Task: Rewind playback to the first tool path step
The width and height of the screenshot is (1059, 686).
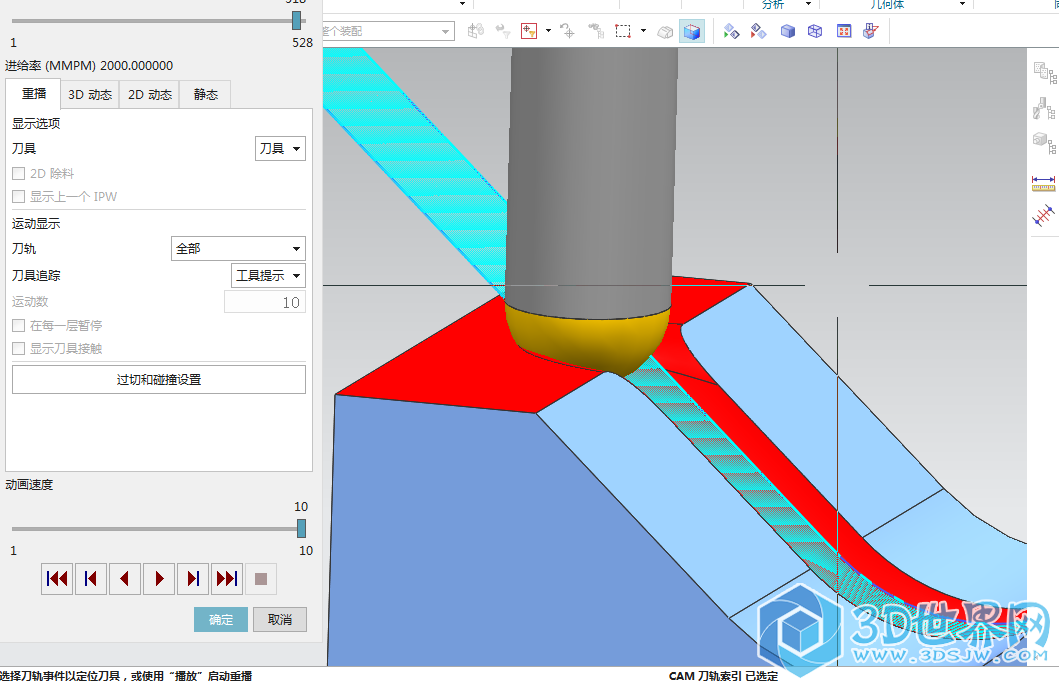Action: [x=57, y=579]
